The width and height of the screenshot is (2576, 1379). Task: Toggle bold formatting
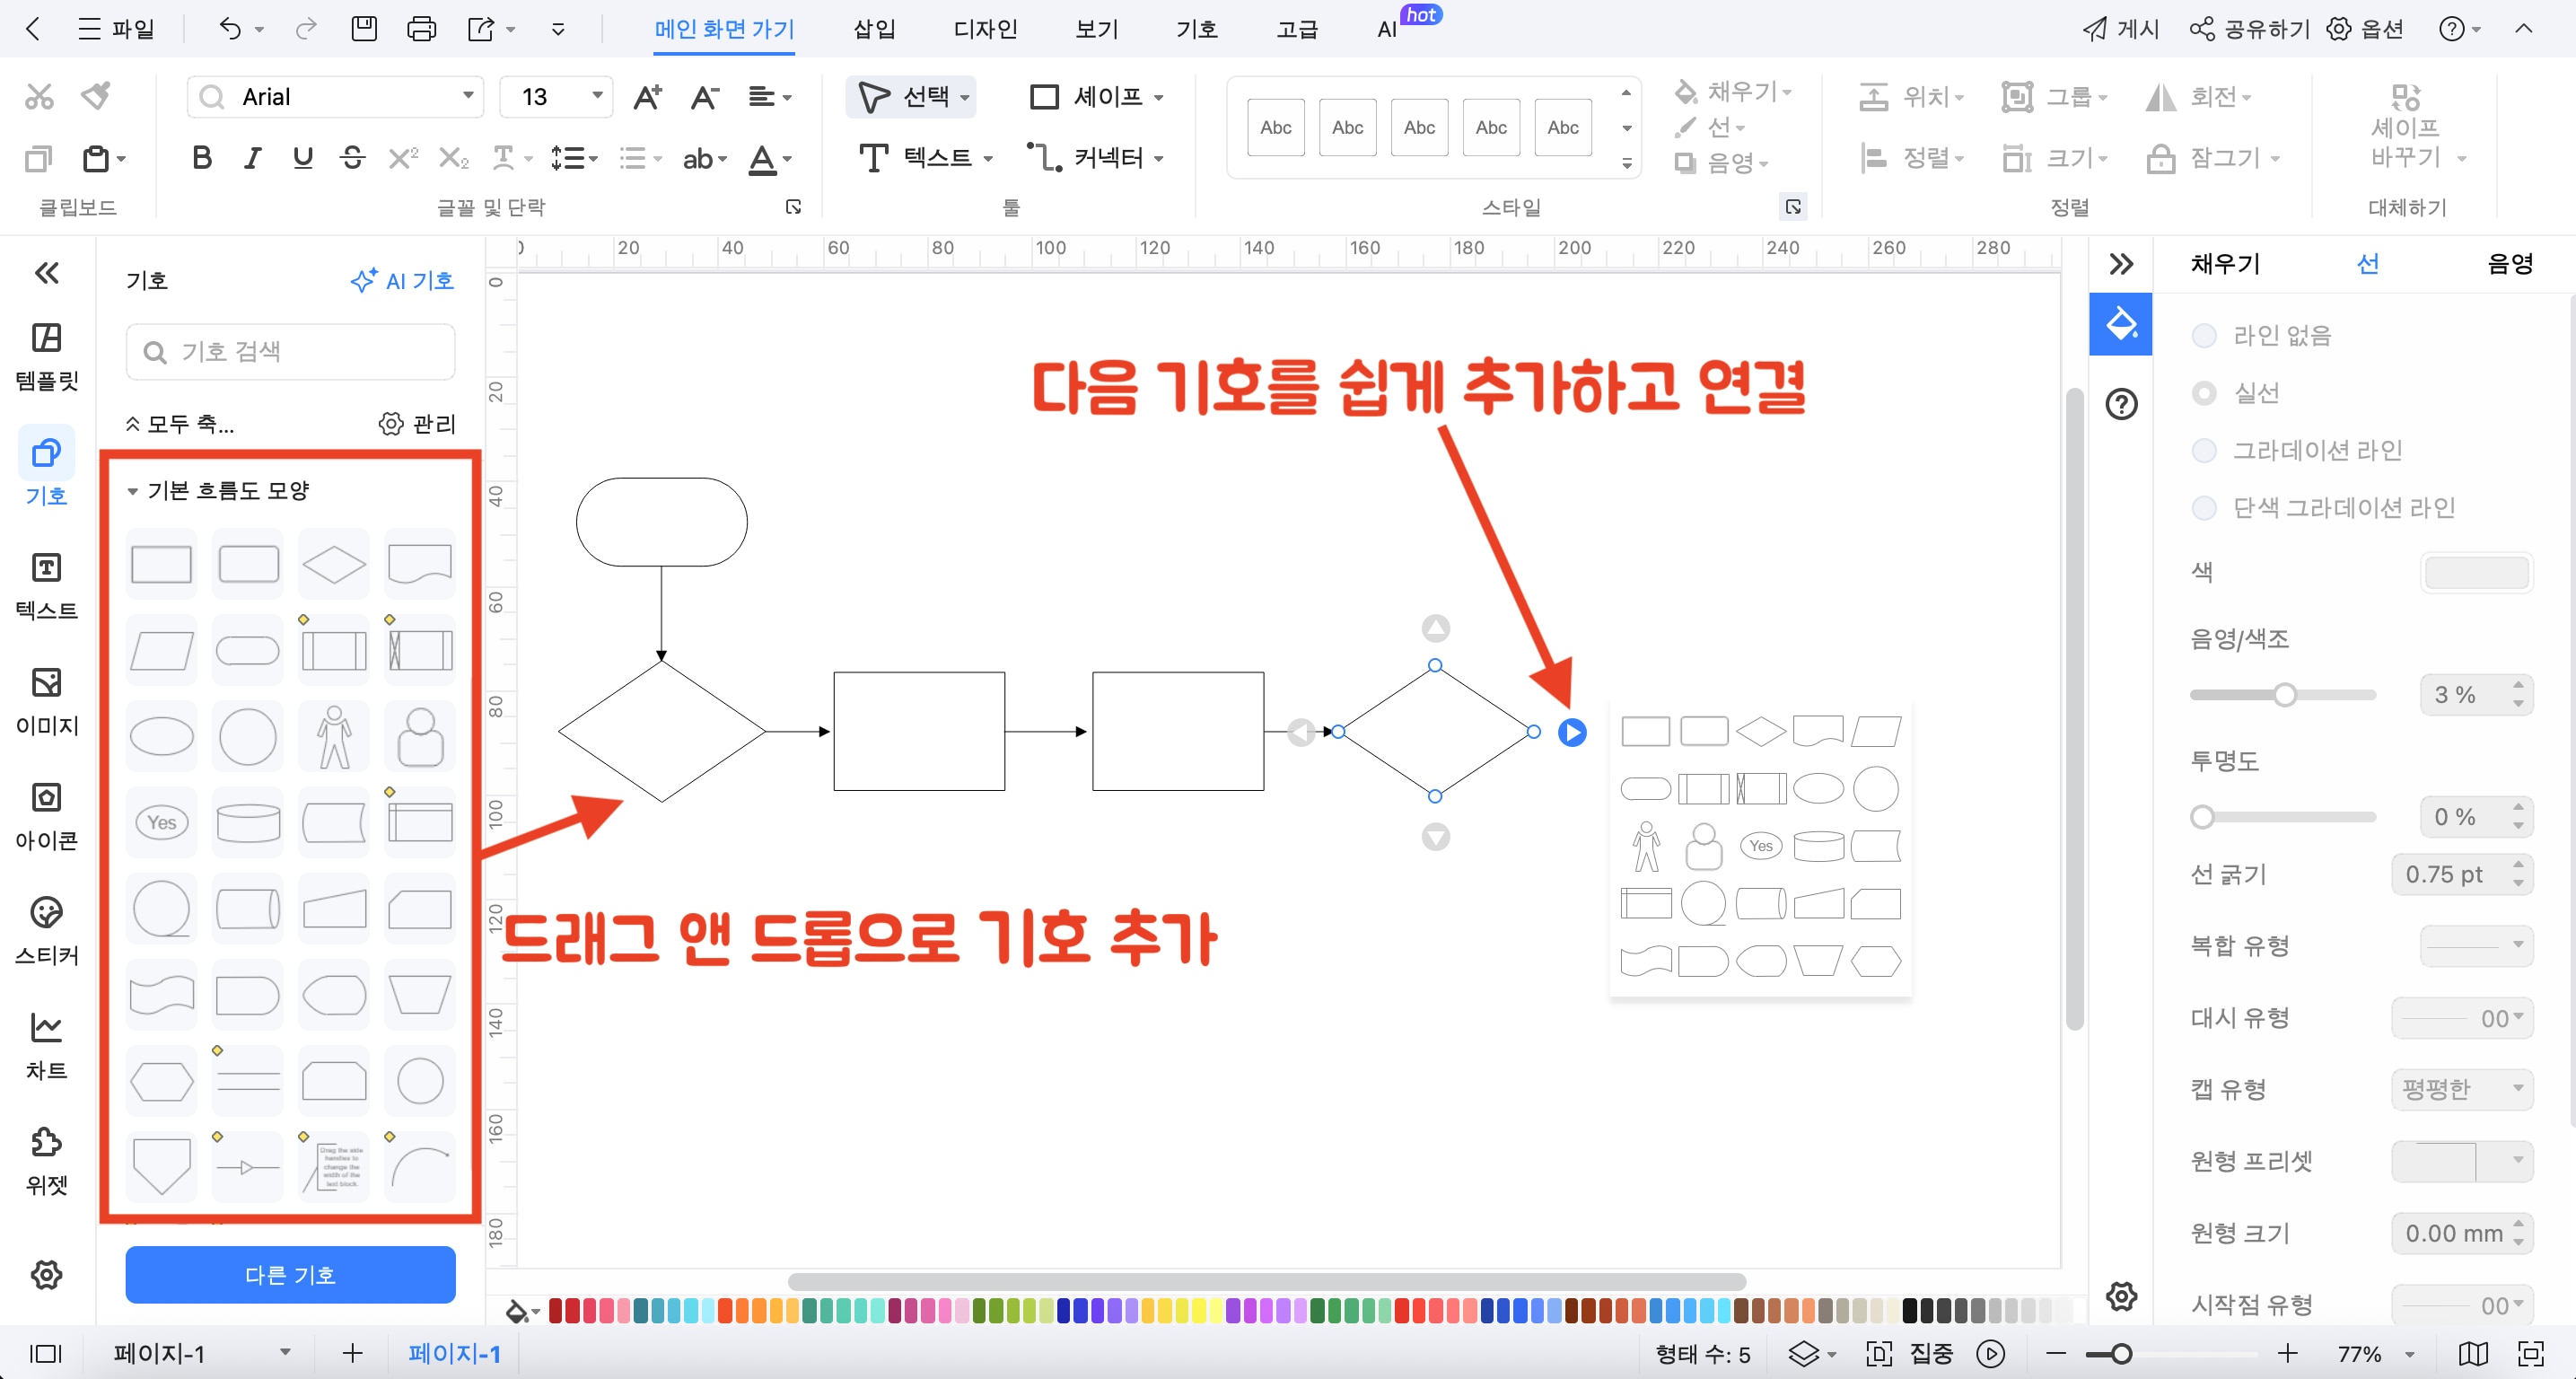201,157
